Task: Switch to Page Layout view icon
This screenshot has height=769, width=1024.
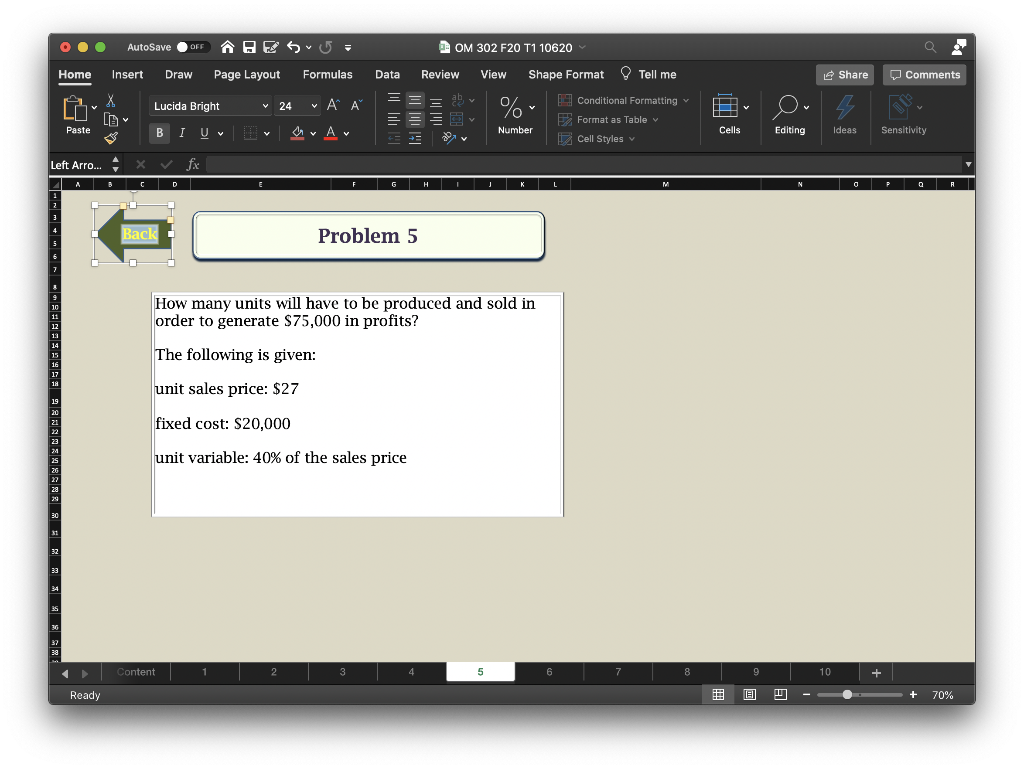Action: pos(750,695)
